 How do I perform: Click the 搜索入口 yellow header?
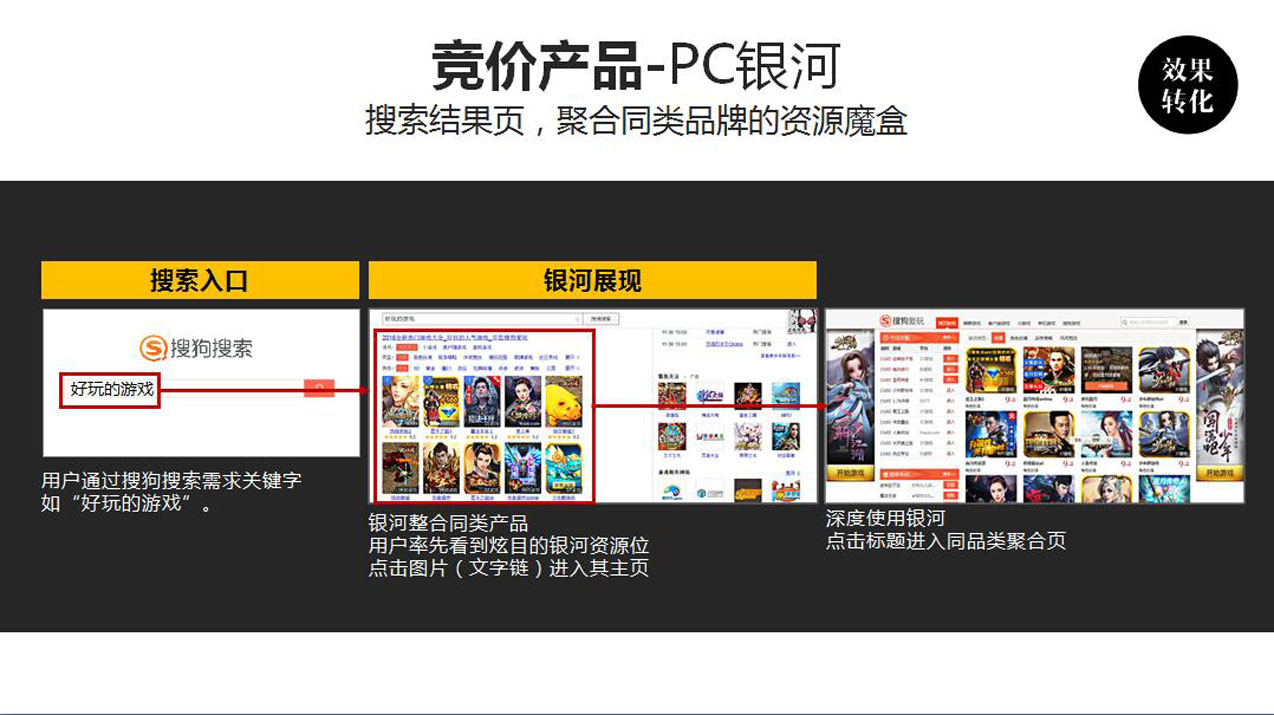pyautogui.click(x=200, y=280)
